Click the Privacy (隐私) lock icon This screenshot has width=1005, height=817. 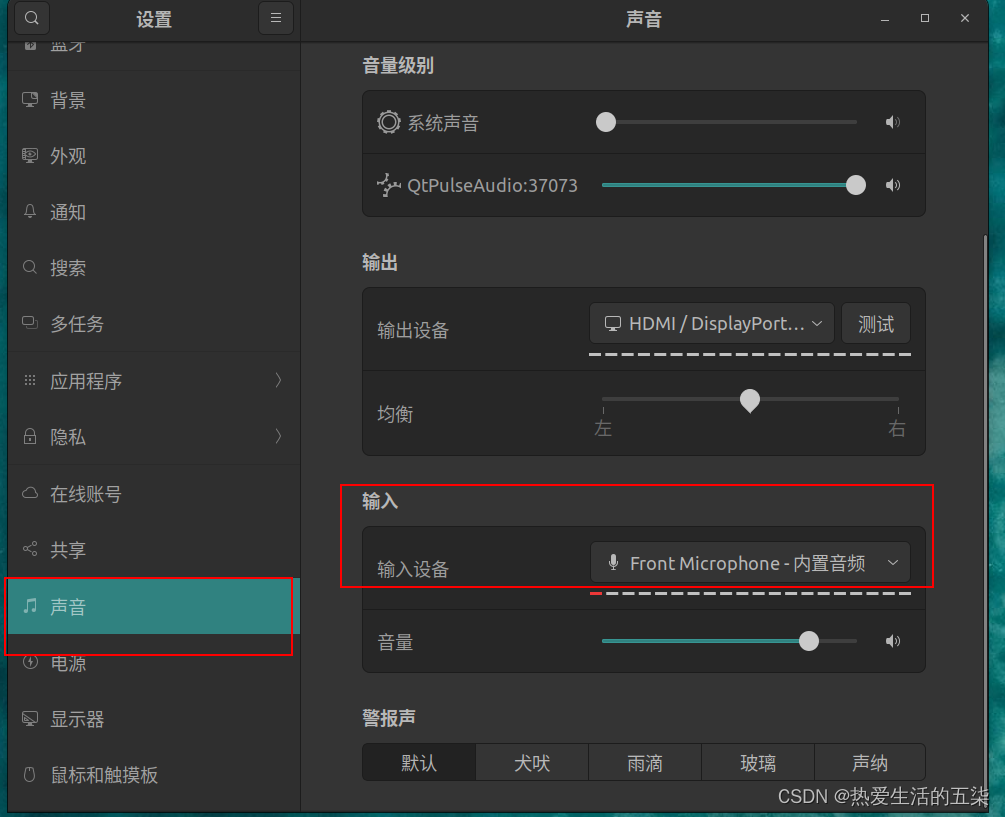[29, 436]
